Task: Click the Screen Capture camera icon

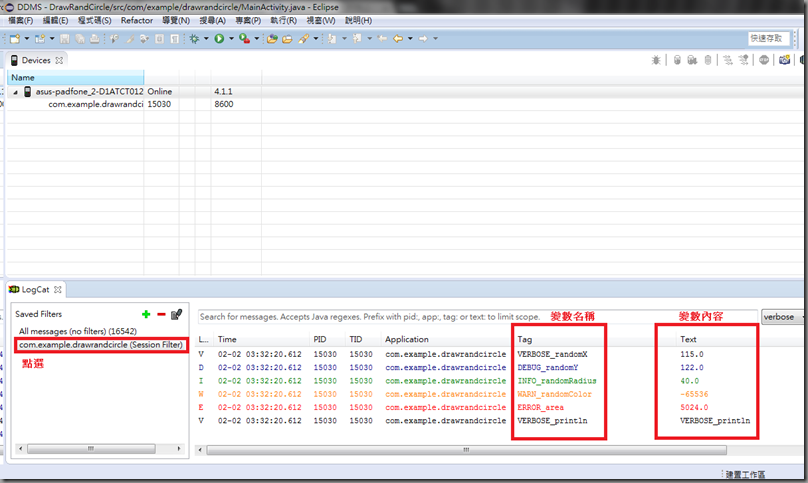Action: (784, 60)
